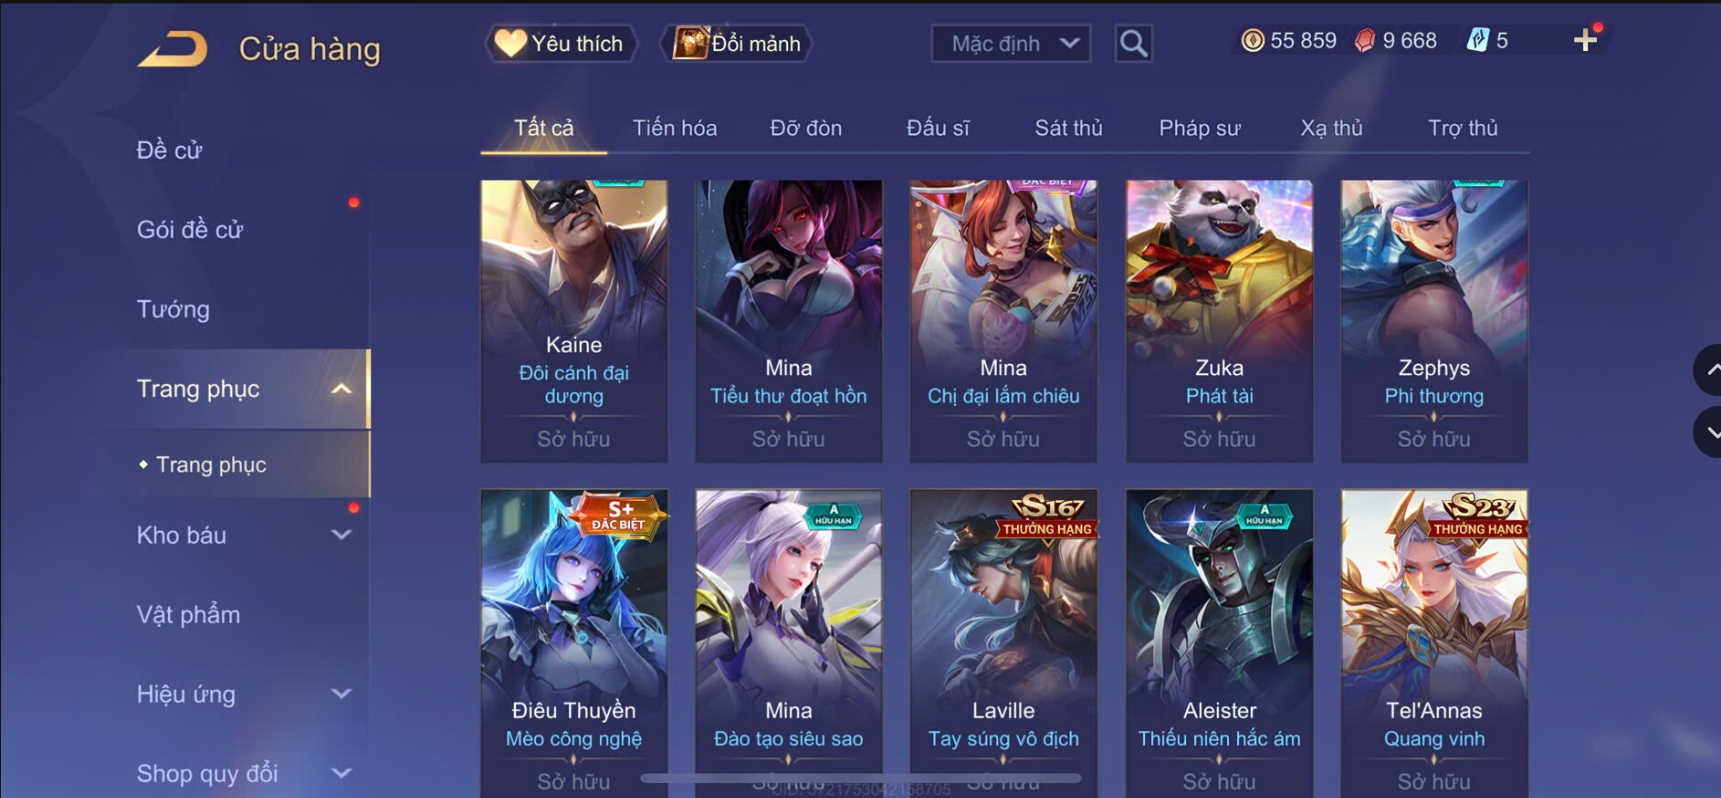The height and width of the screenshot is (798, 1721).
Task: Open the Mặc định sort dropdown
Action: click(1011, 44)
